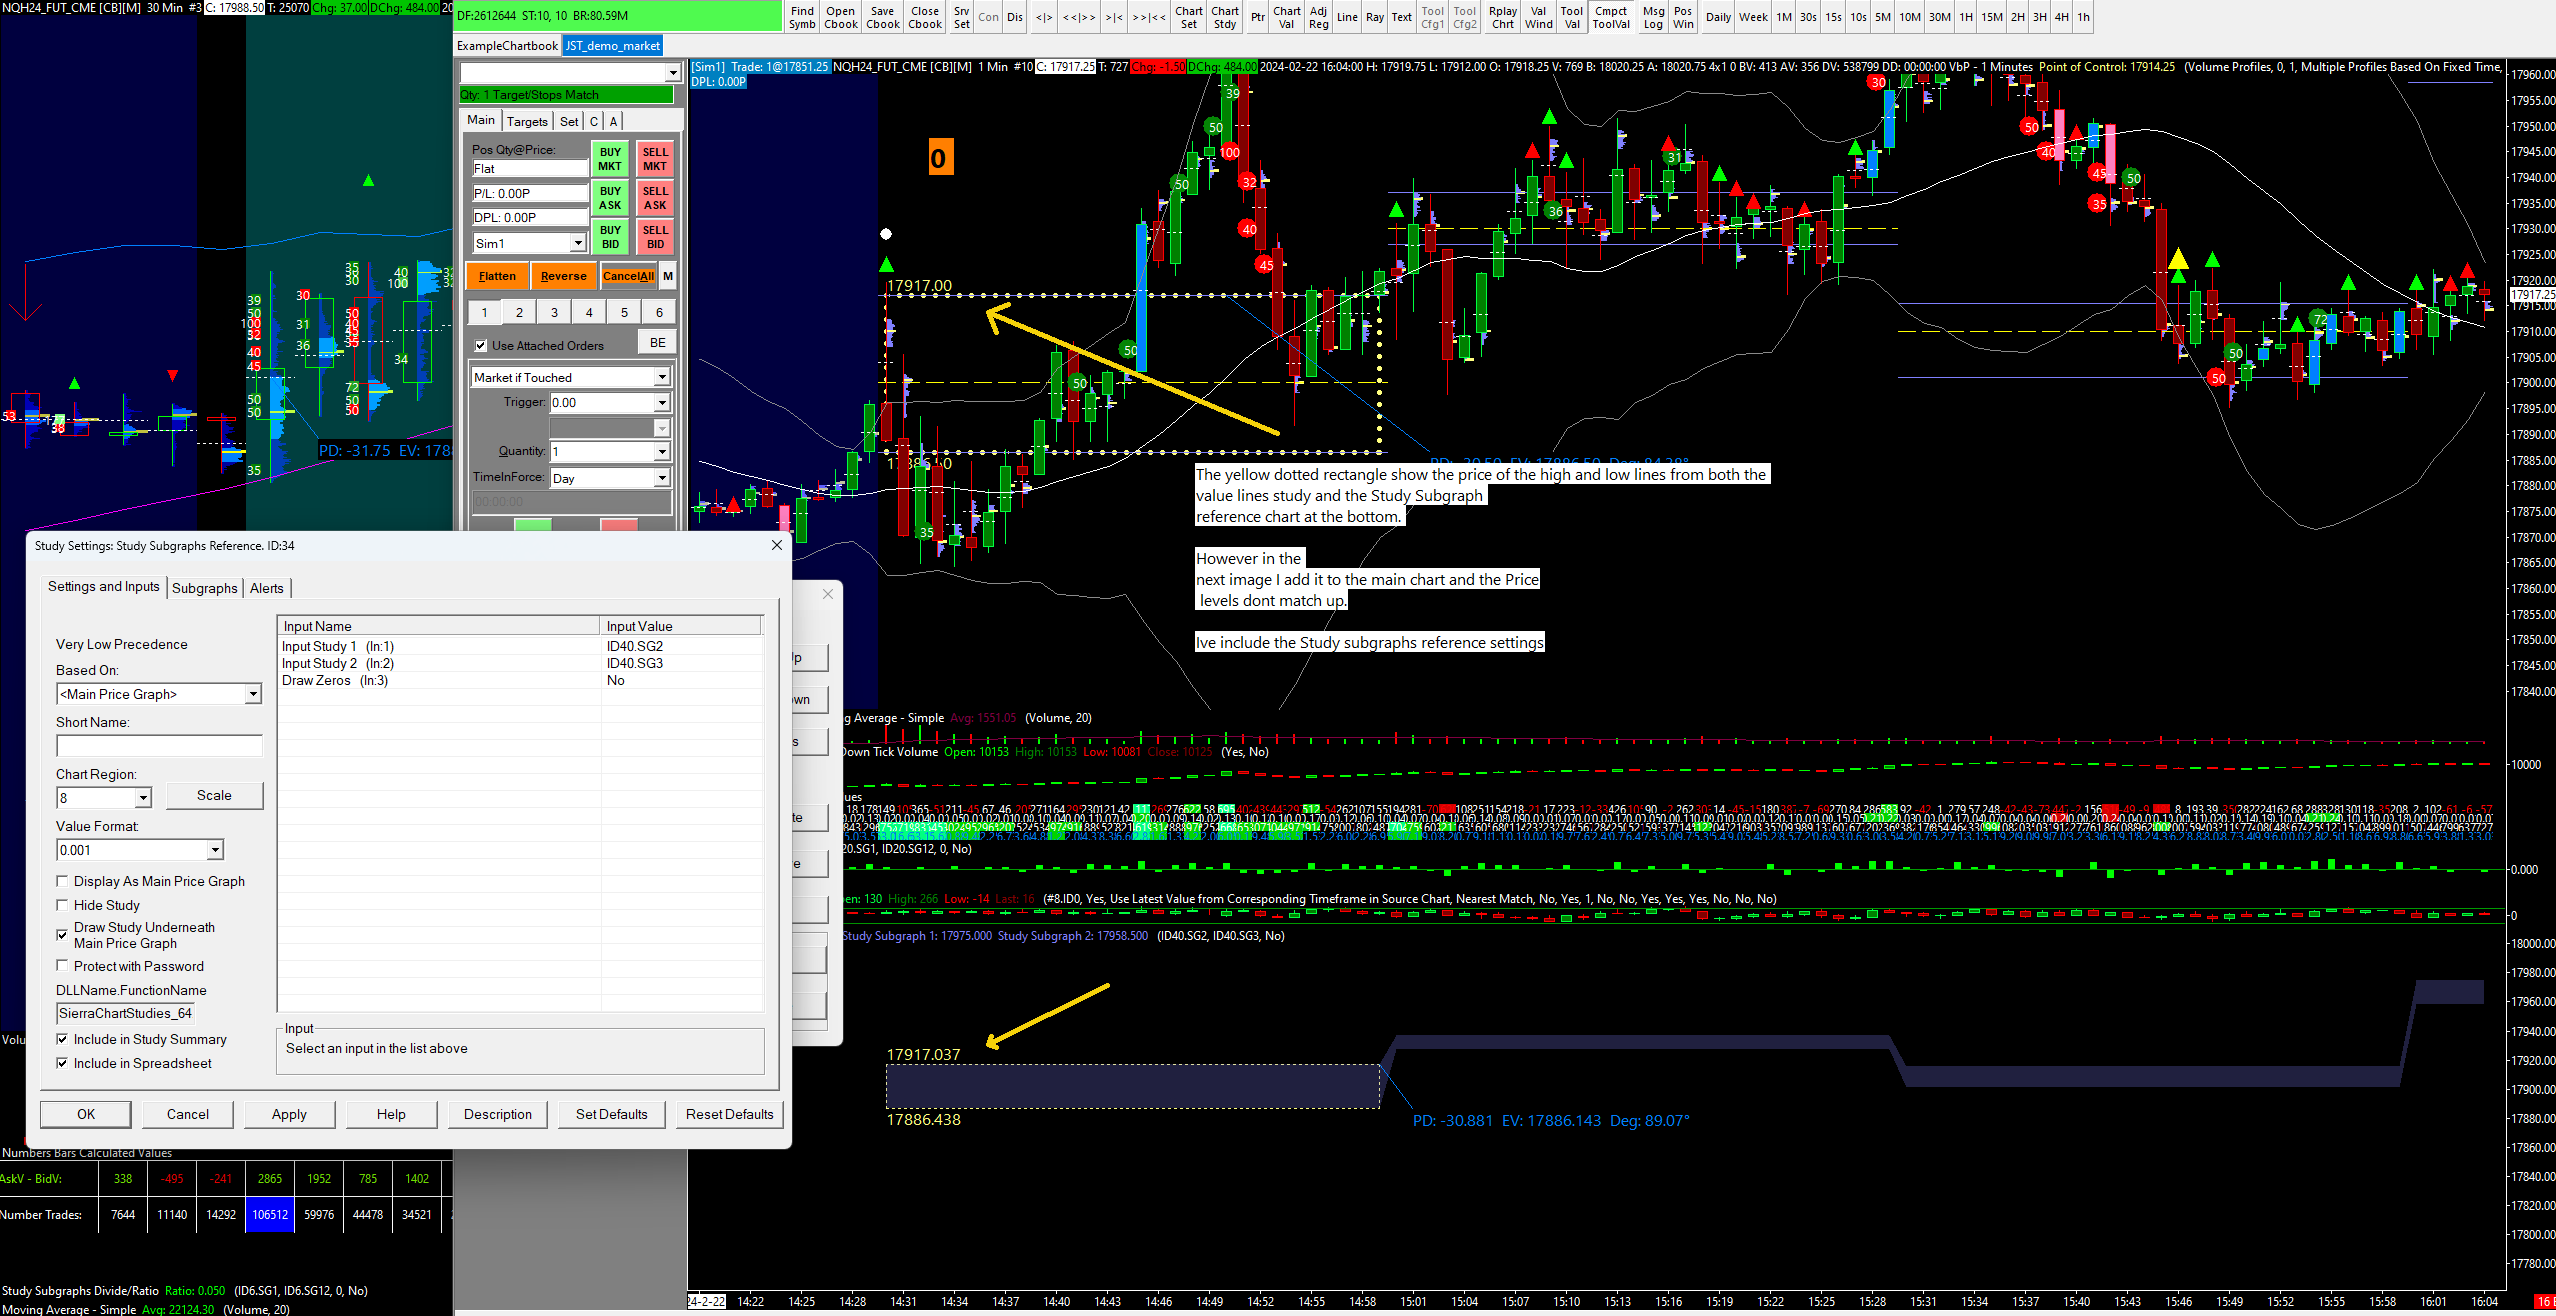Open the TimeInForce Day dropdown
2556x1316 pixels.
tap(661, 478)
